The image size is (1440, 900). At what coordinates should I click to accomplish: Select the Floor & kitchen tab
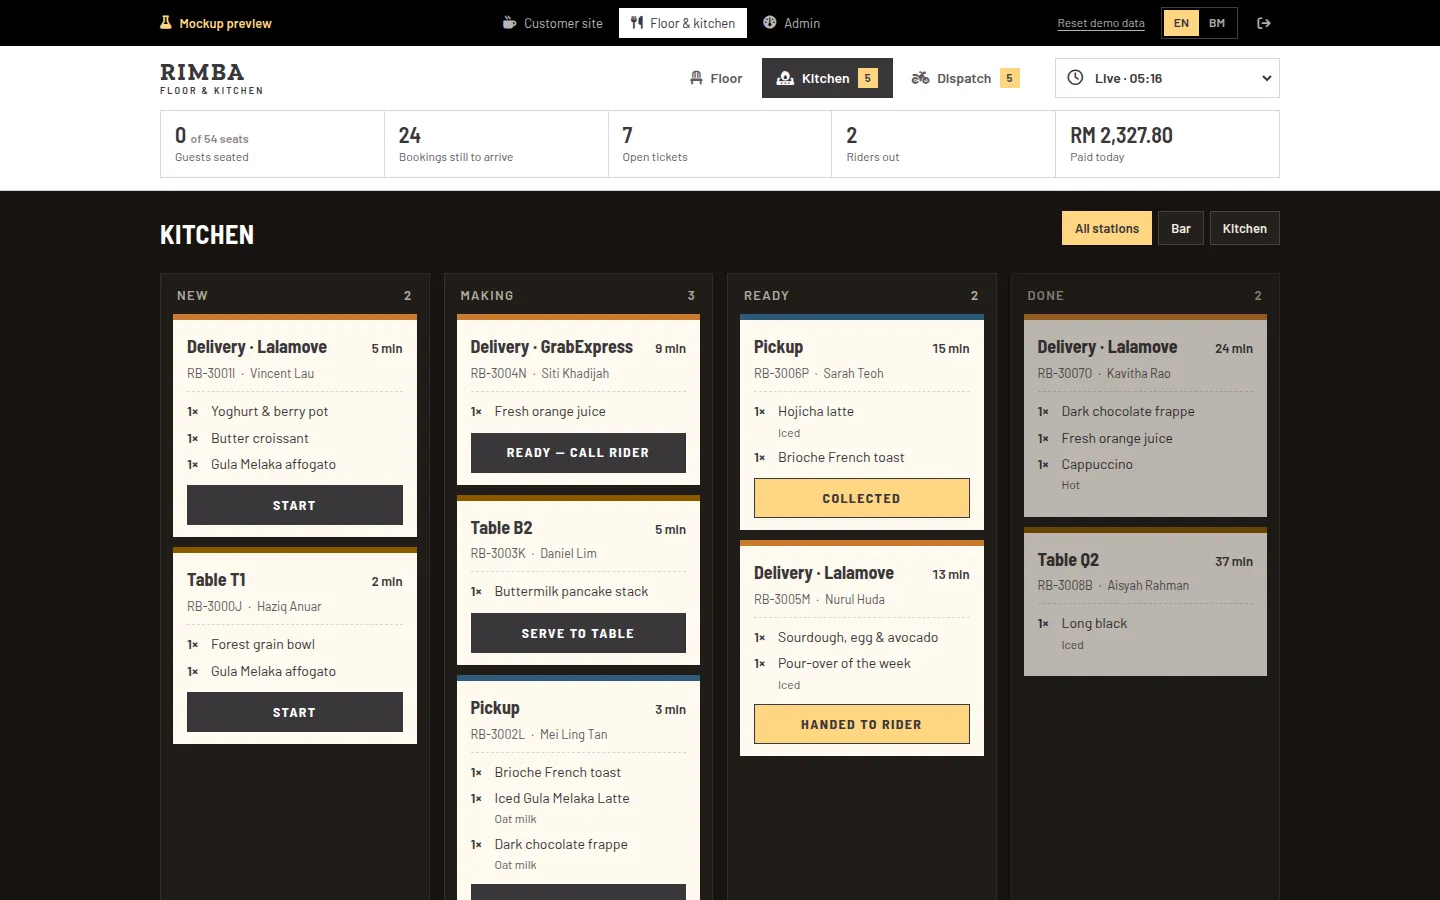pos(683,23)
